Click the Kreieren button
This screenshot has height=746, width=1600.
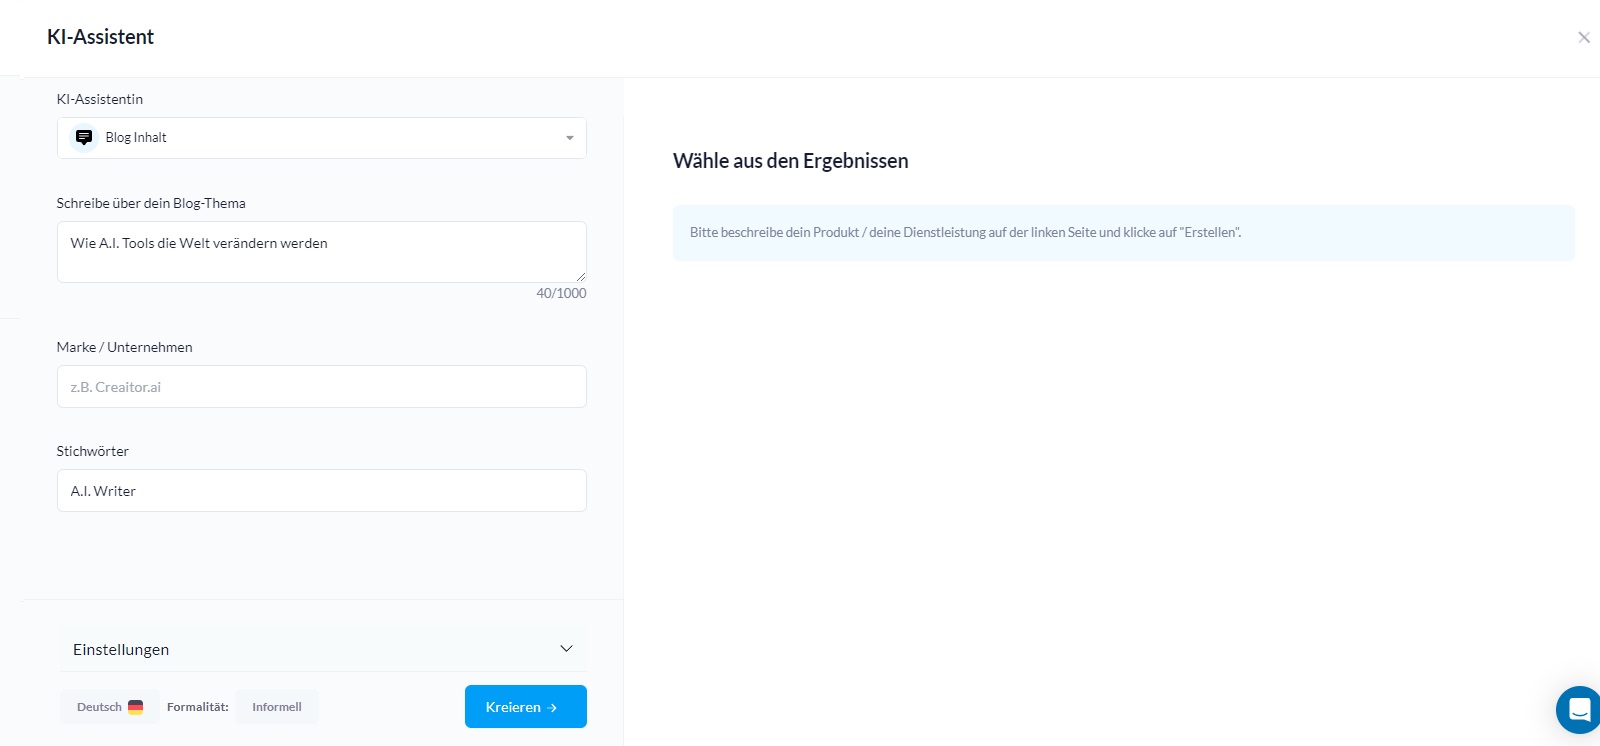526,707
